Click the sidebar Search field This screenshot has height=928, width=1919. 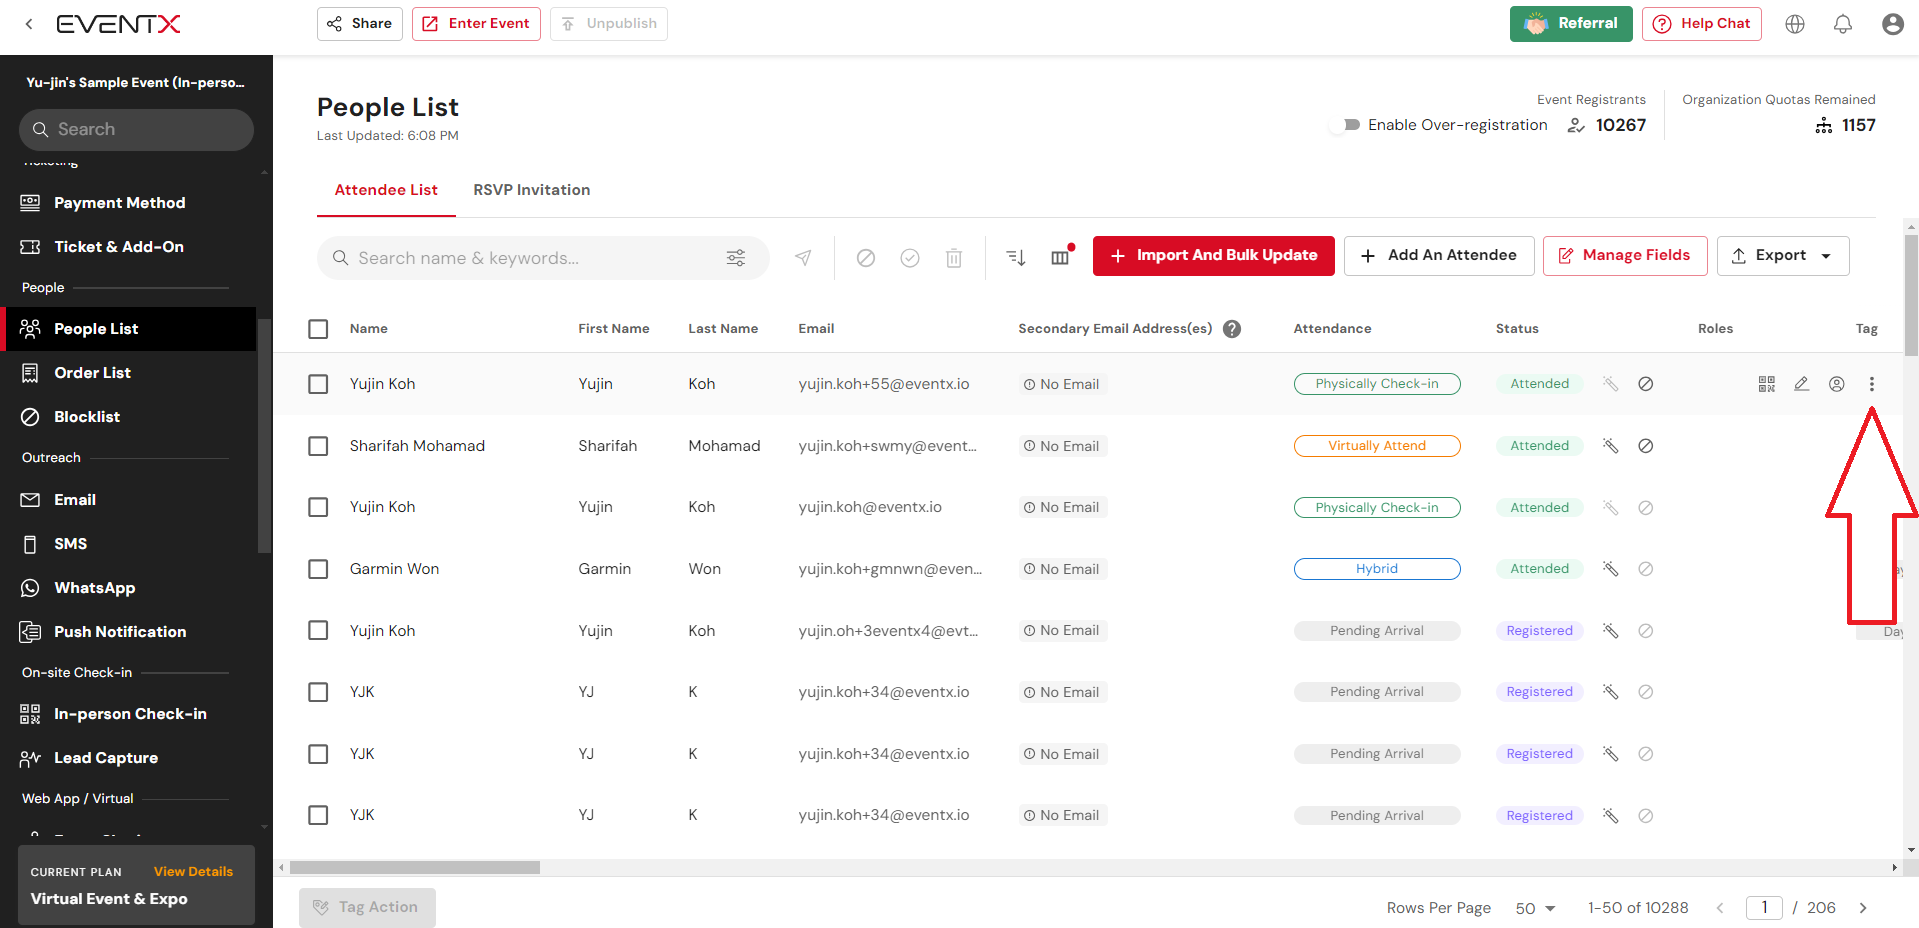point(136,130)
